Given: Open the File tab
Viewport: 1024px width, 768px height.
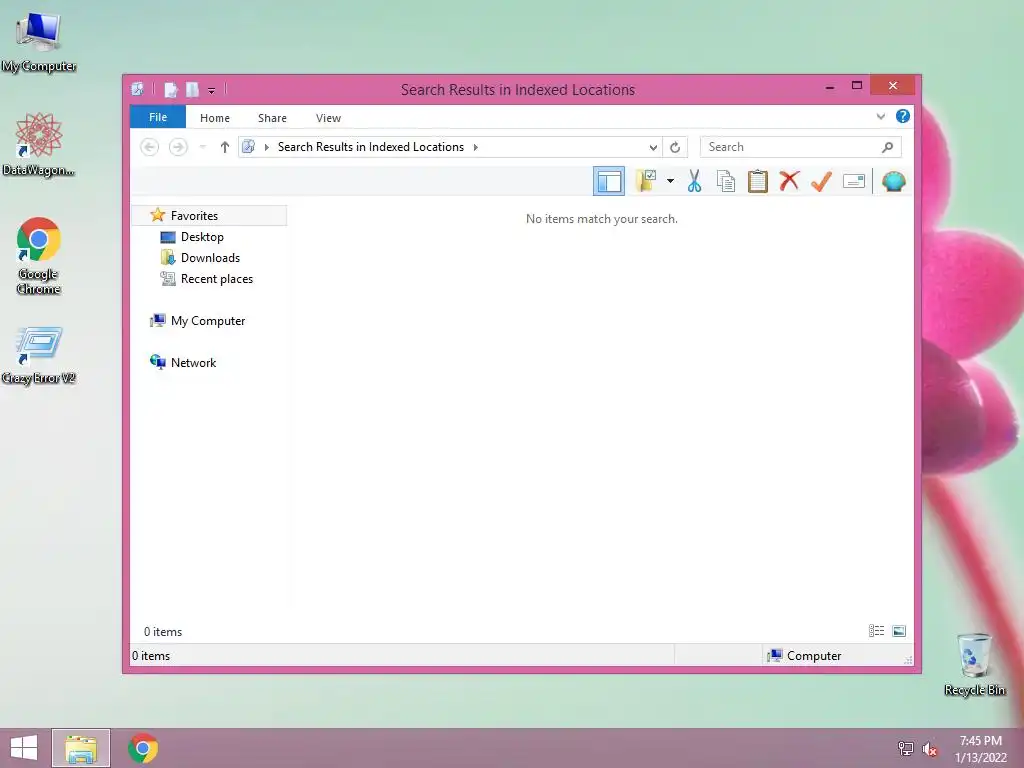Looking at the screenshot, I should tap(158, 118).
